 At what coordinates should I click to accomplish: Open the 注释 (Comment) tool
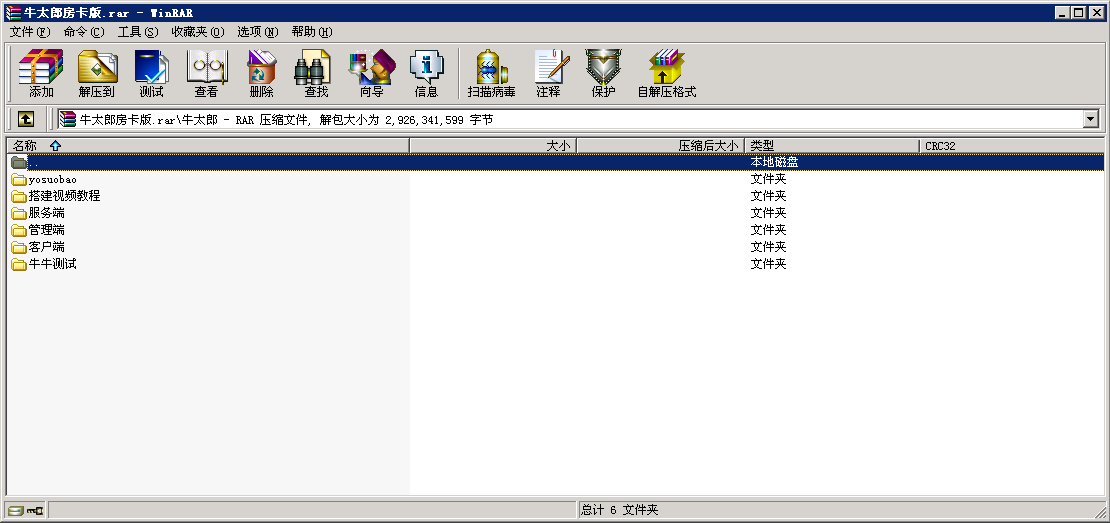coord(548,73)
